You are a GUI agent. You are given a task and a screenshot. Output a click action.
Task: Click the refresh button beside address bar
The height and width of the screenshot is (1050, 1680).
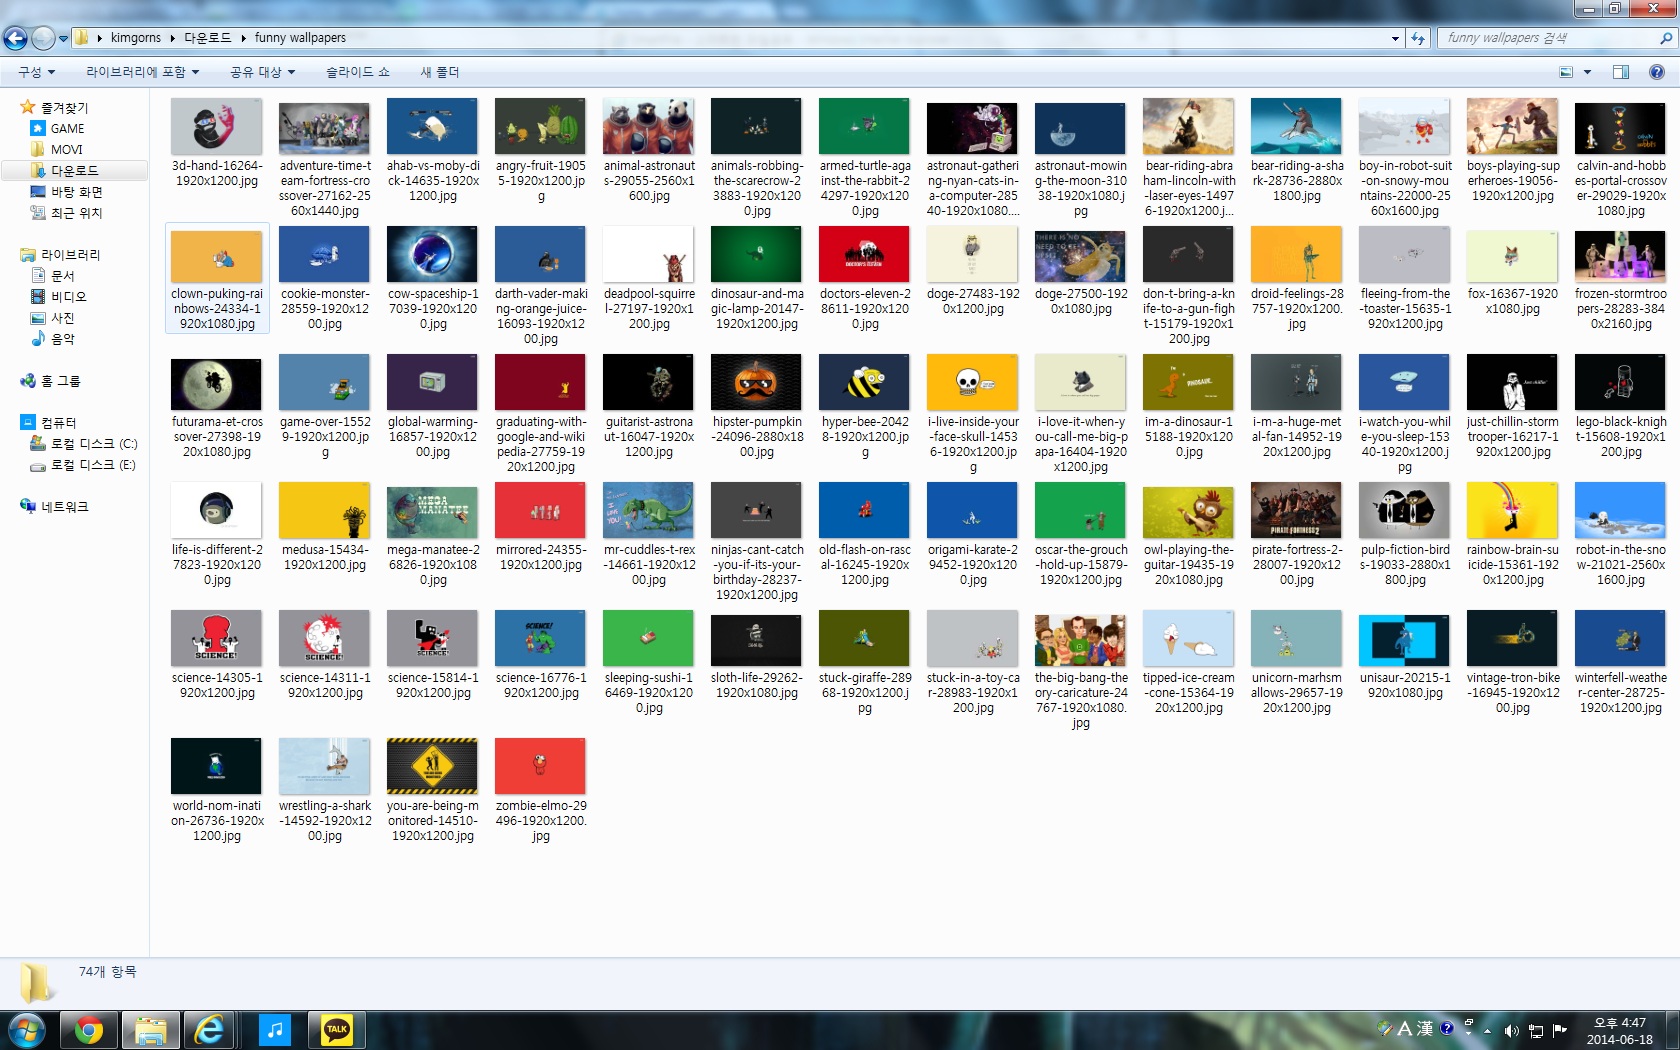click(x=1418, y=38)
